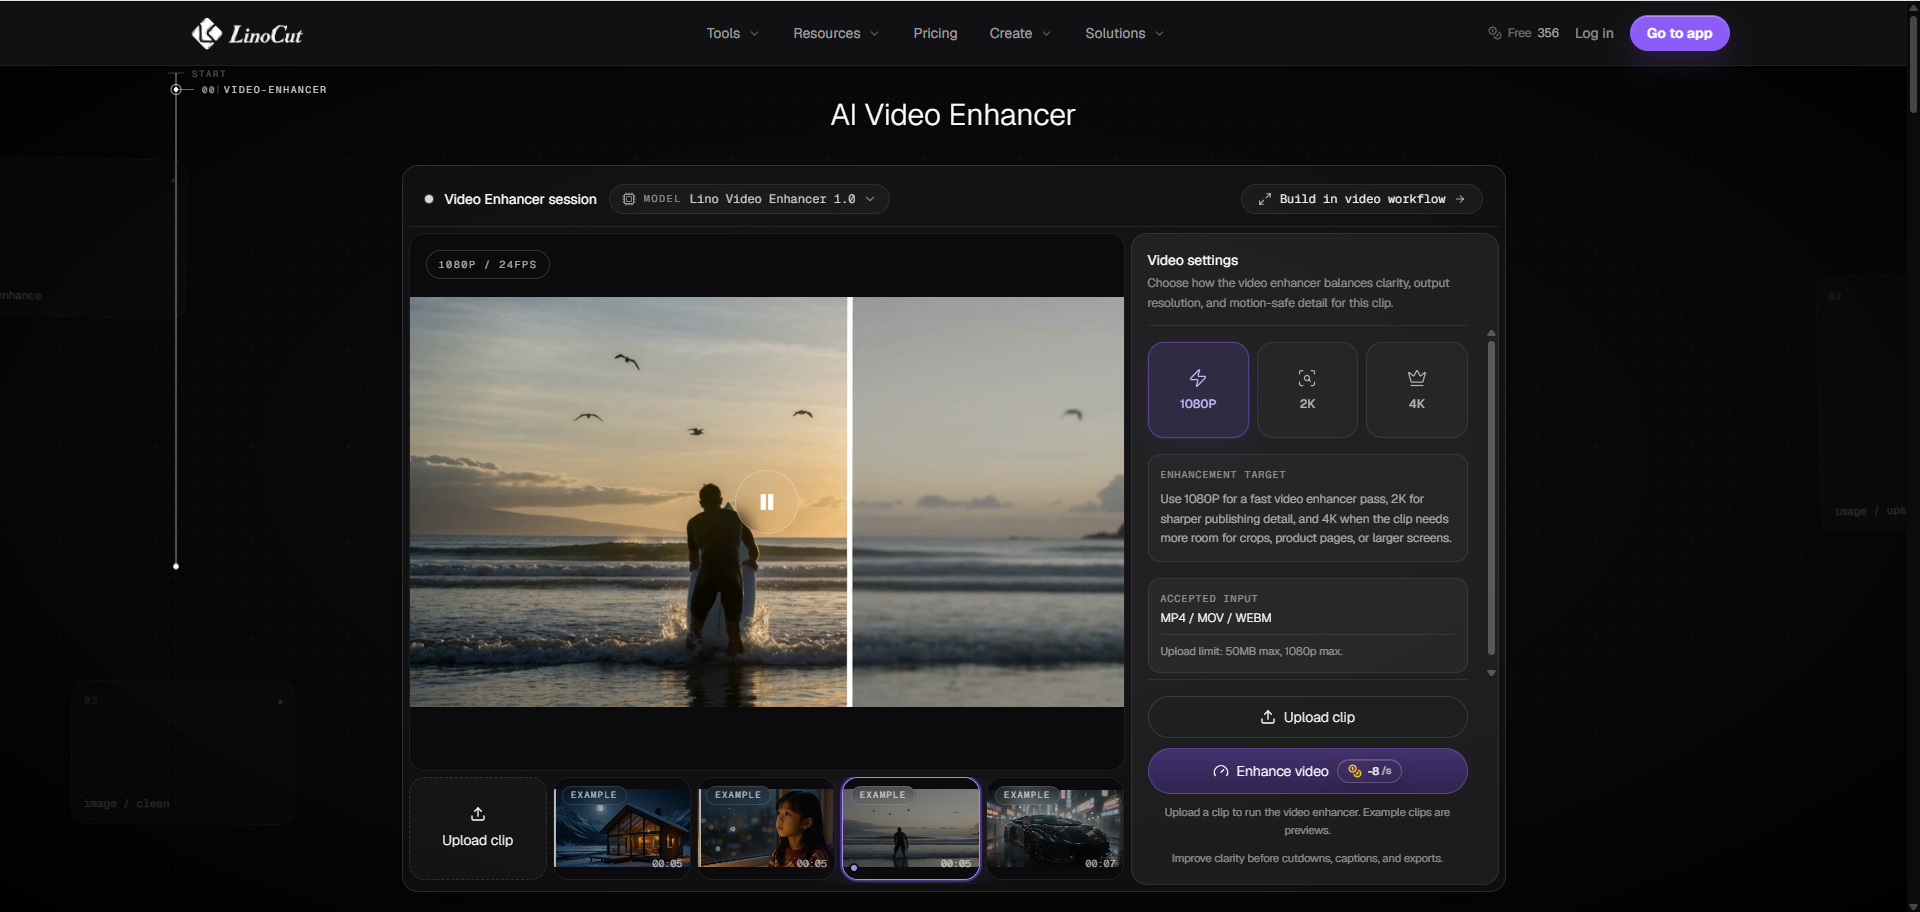
Task: Click the chevron next to Create
Action: [x=1047, y=33]
